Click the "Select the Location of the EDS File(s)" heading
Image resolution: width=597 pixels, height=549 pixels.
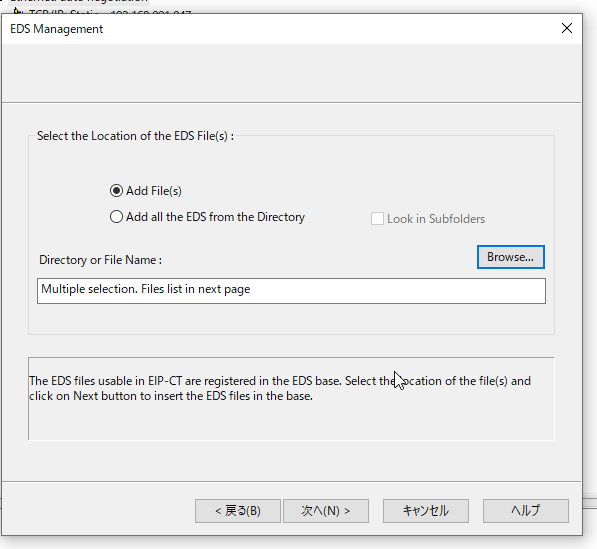tap(135, 136)
